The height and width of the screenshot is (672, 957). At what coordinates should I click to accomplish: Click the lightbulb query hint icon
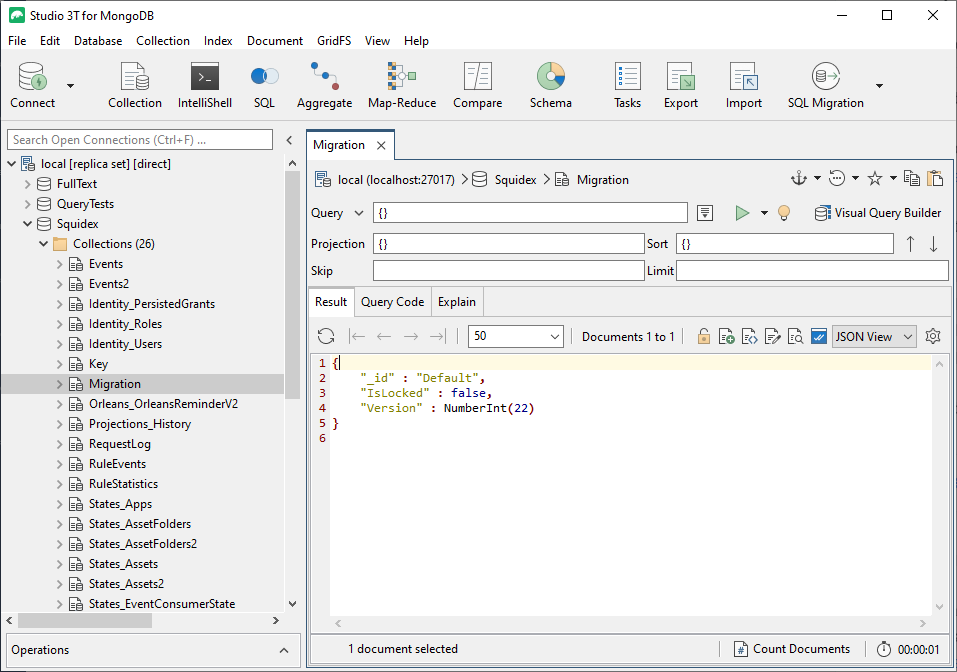[x=784, y=213]
